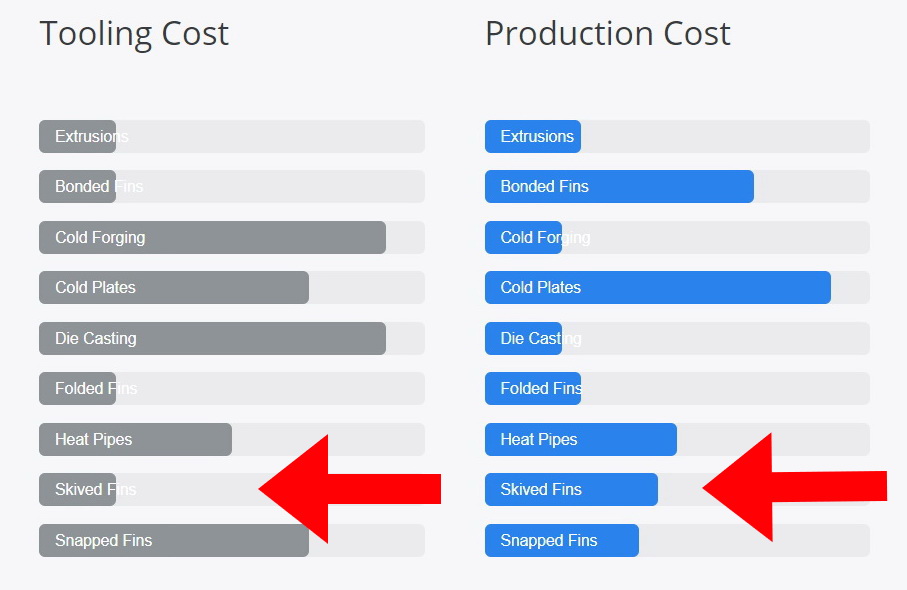Click the Production Cost heading
This screenshot has width=907, height=590.
(x=608, y=34)
